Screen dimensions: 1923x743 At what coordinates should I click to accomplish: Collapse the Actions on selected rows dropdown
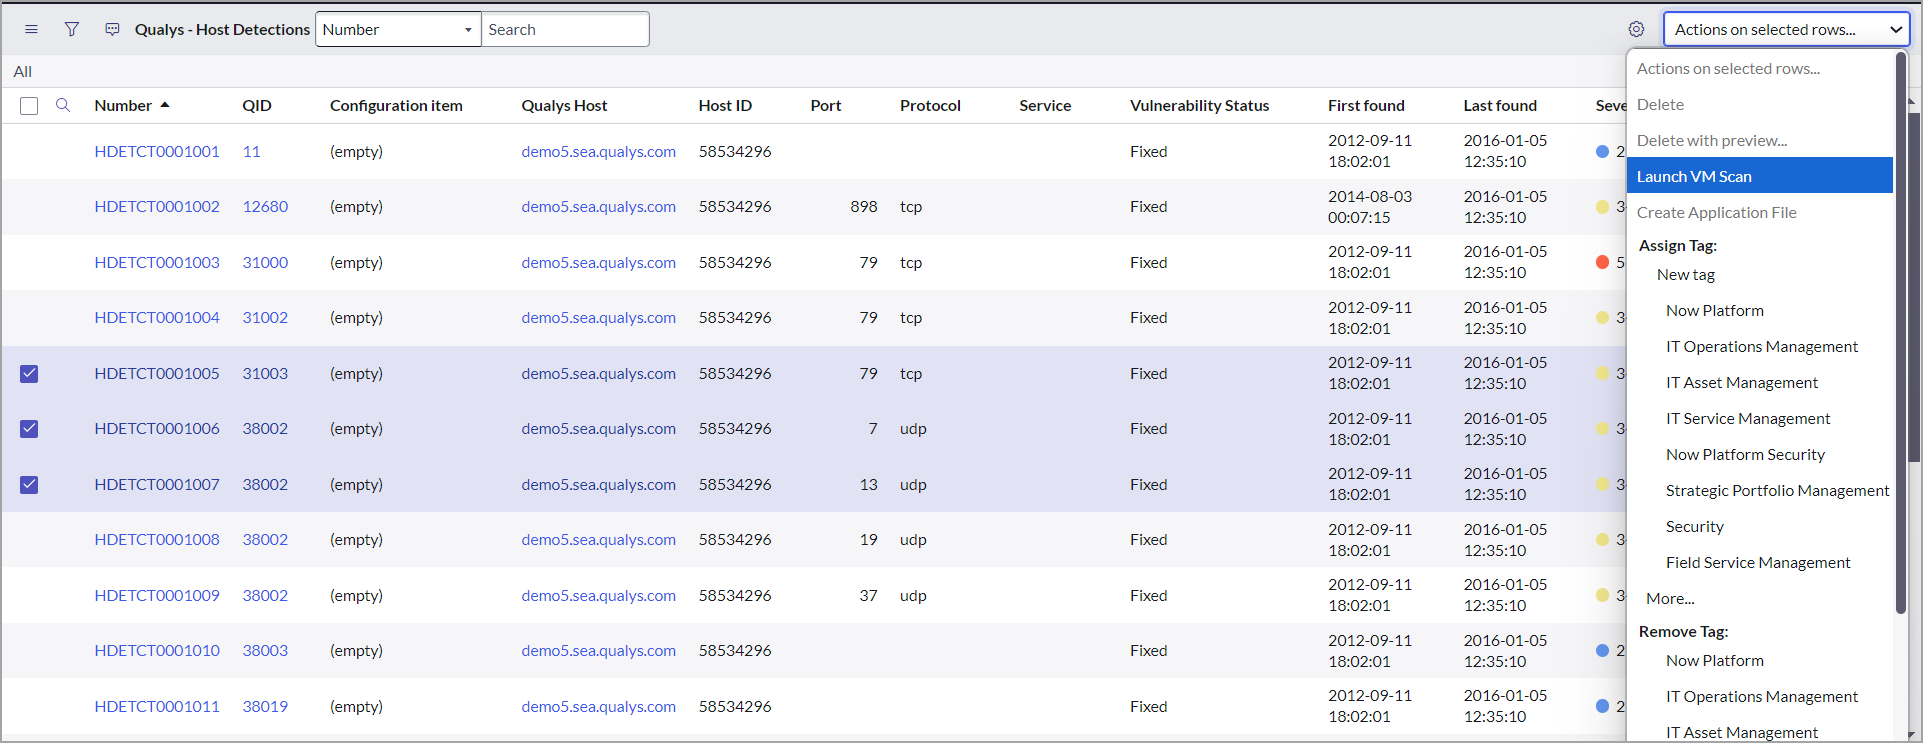(1786, 30)
